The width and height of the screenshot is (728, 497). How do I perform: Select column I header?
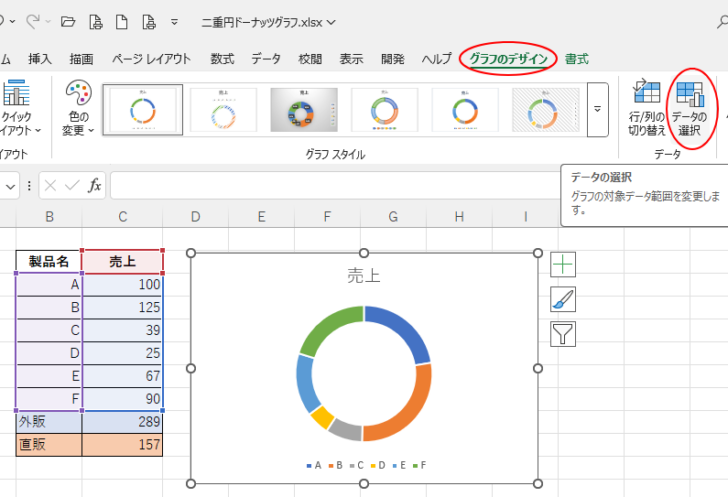click(526, 217)
